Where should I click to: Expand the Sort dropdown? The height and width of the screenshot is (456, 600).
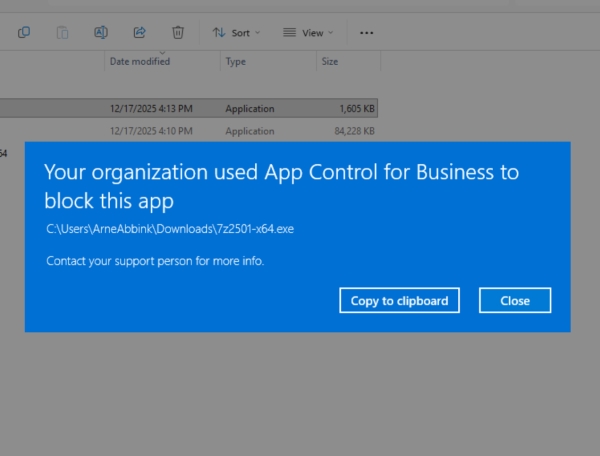tap(235, 32)
